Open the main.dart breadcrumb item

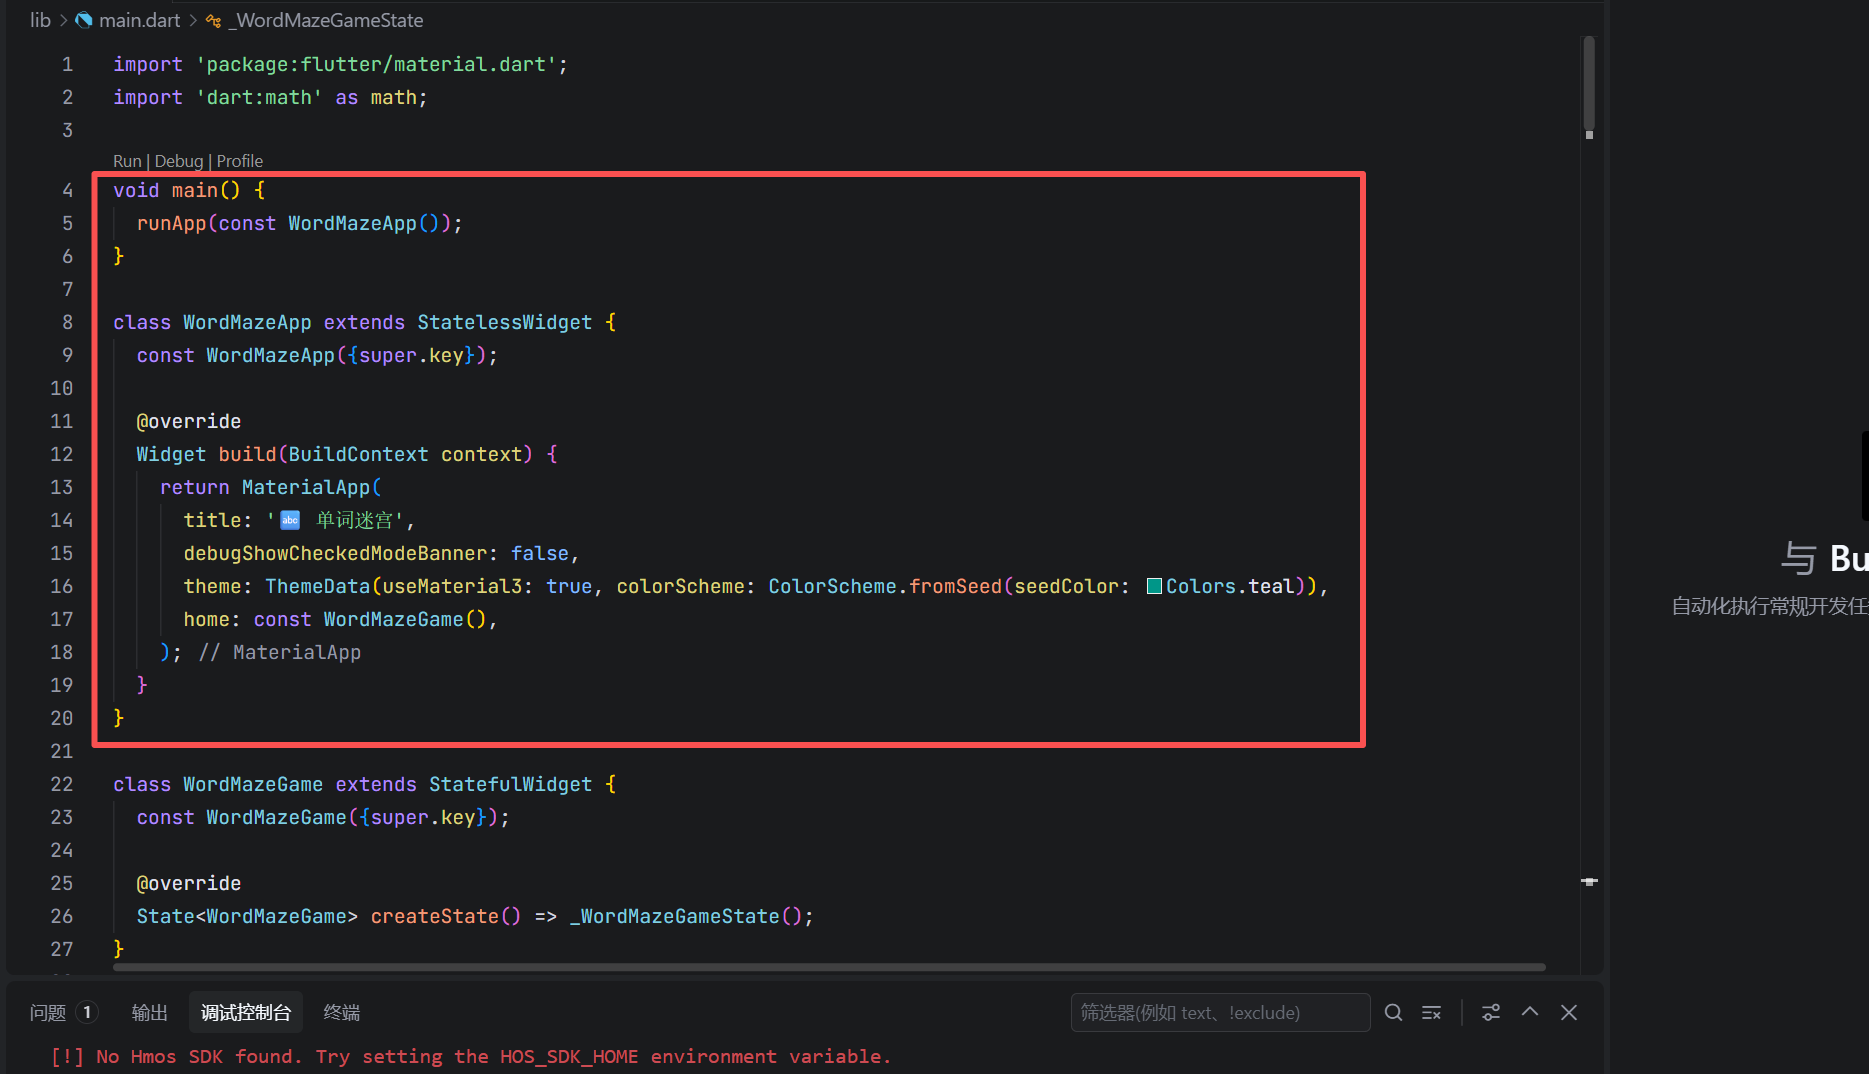[139, 20]
